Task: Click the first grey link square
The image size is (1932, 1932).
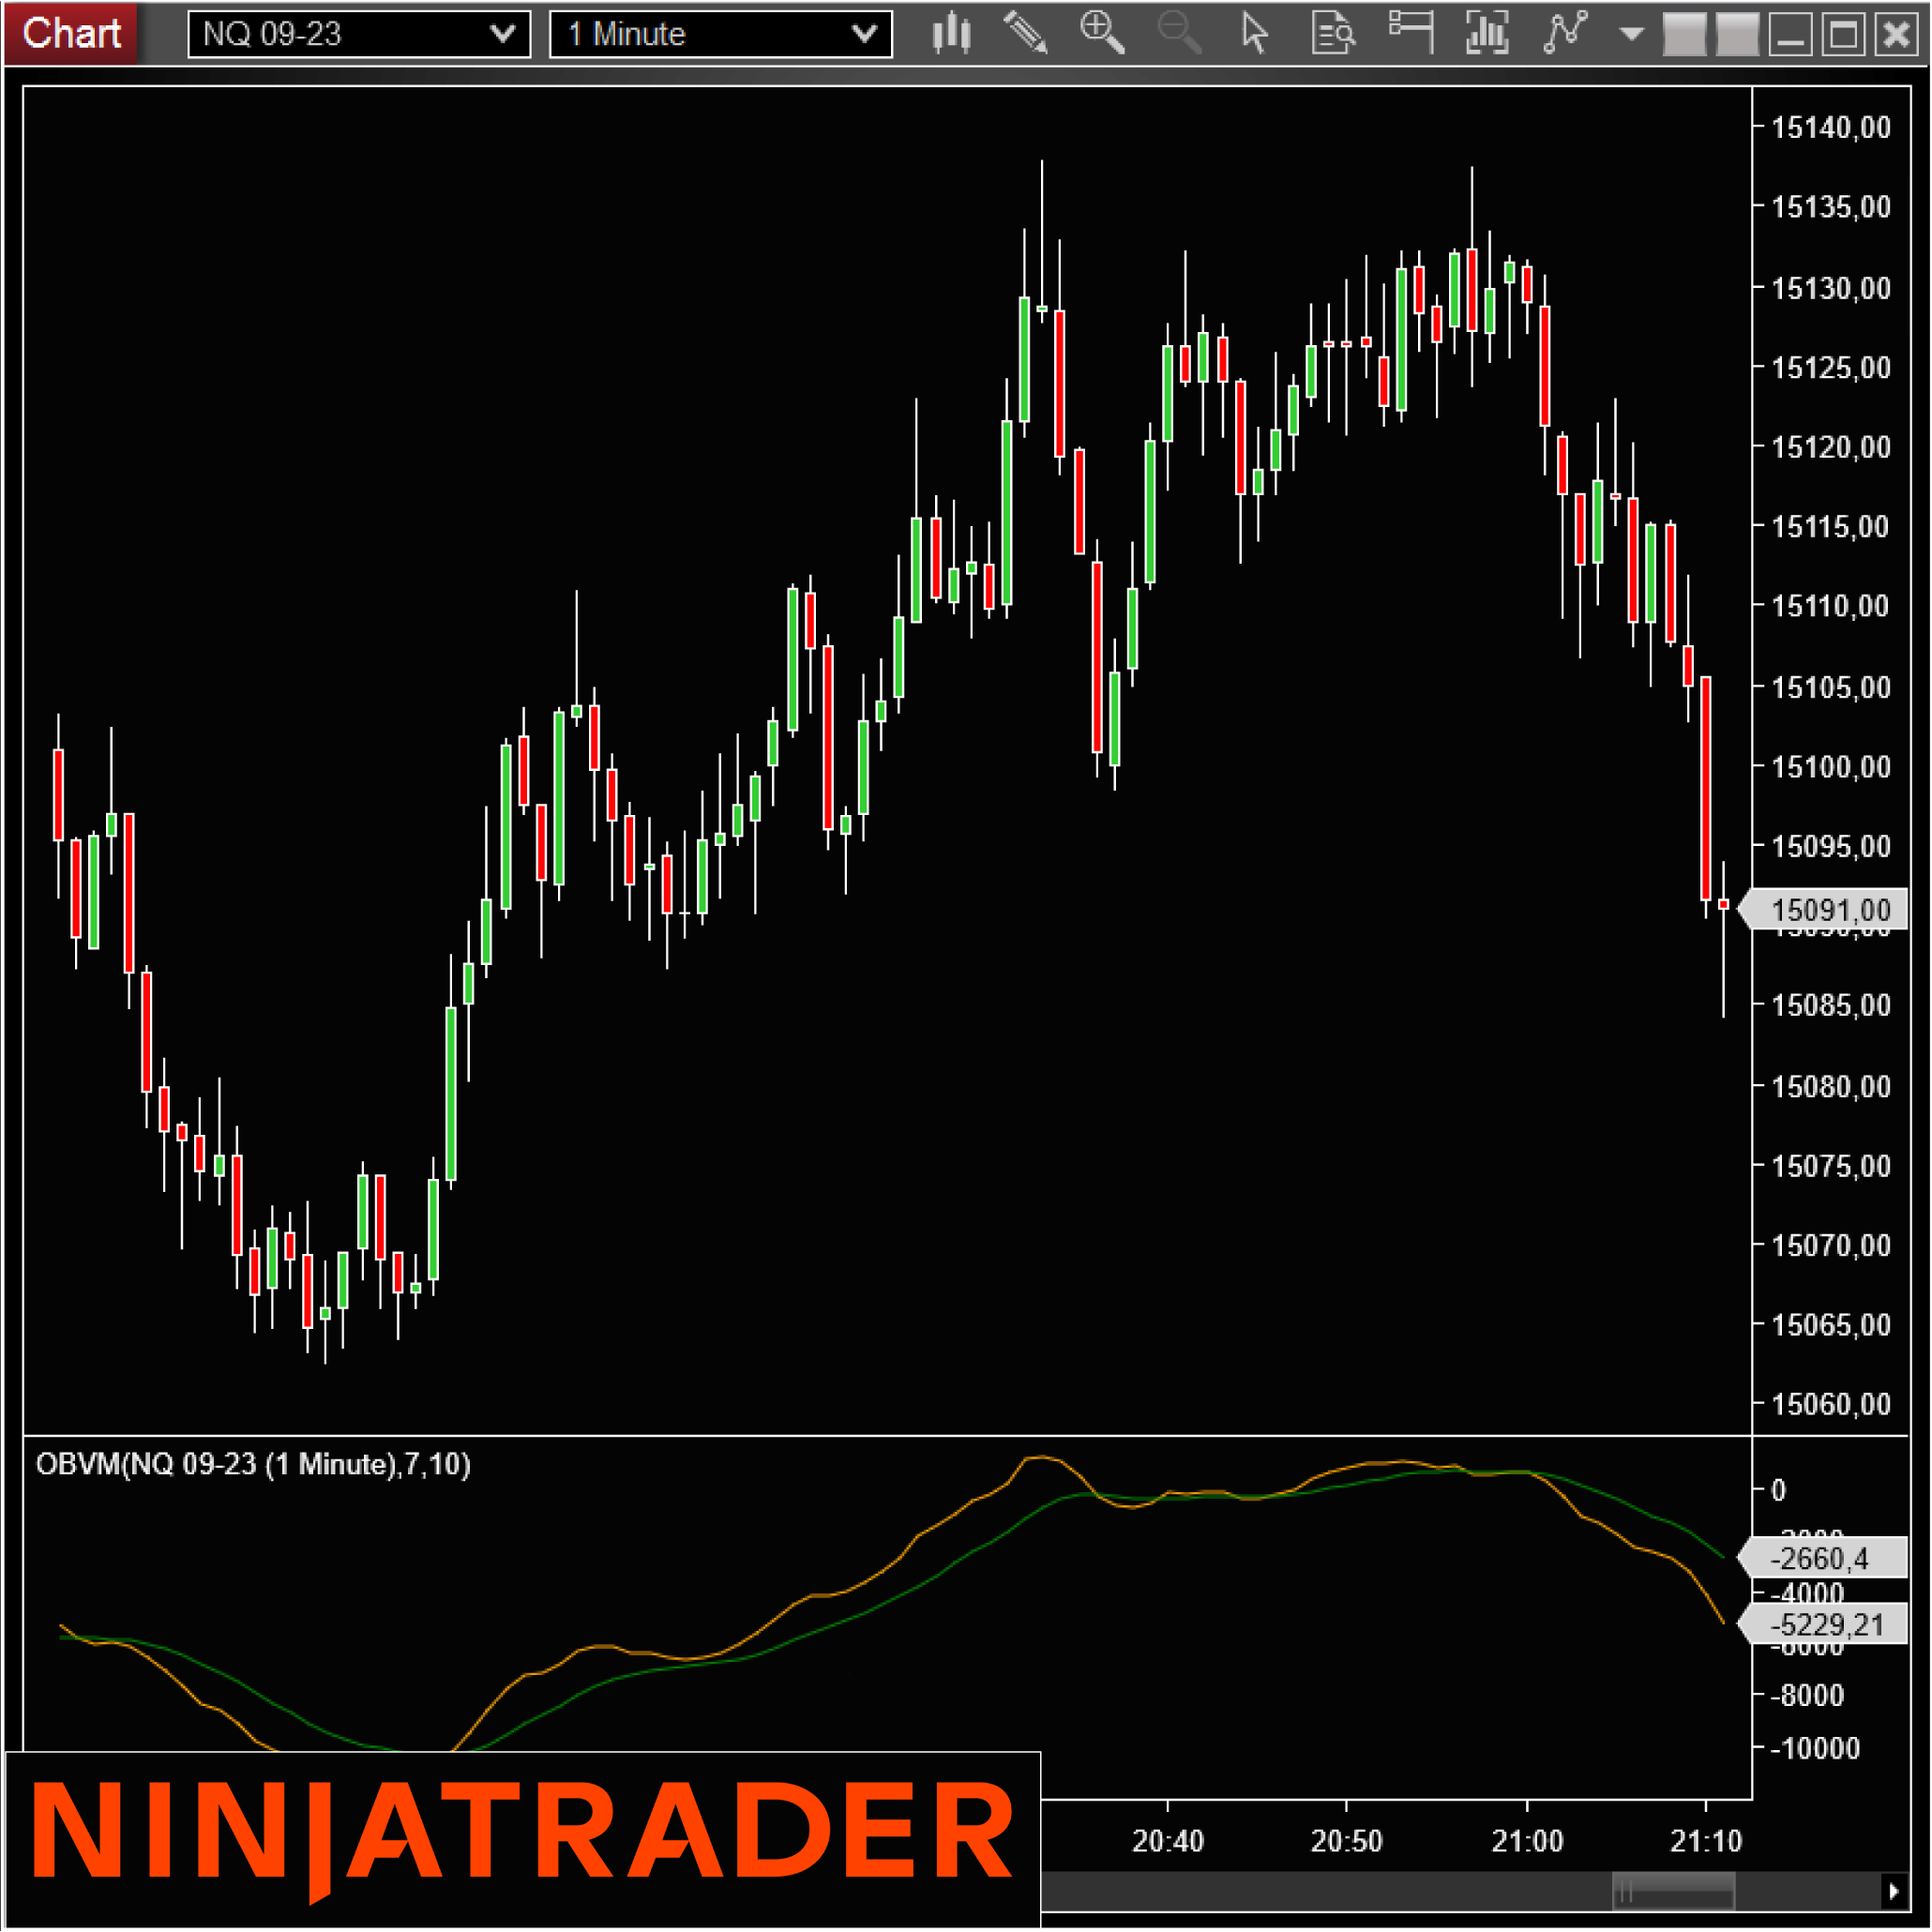Action: (1684, 35)
